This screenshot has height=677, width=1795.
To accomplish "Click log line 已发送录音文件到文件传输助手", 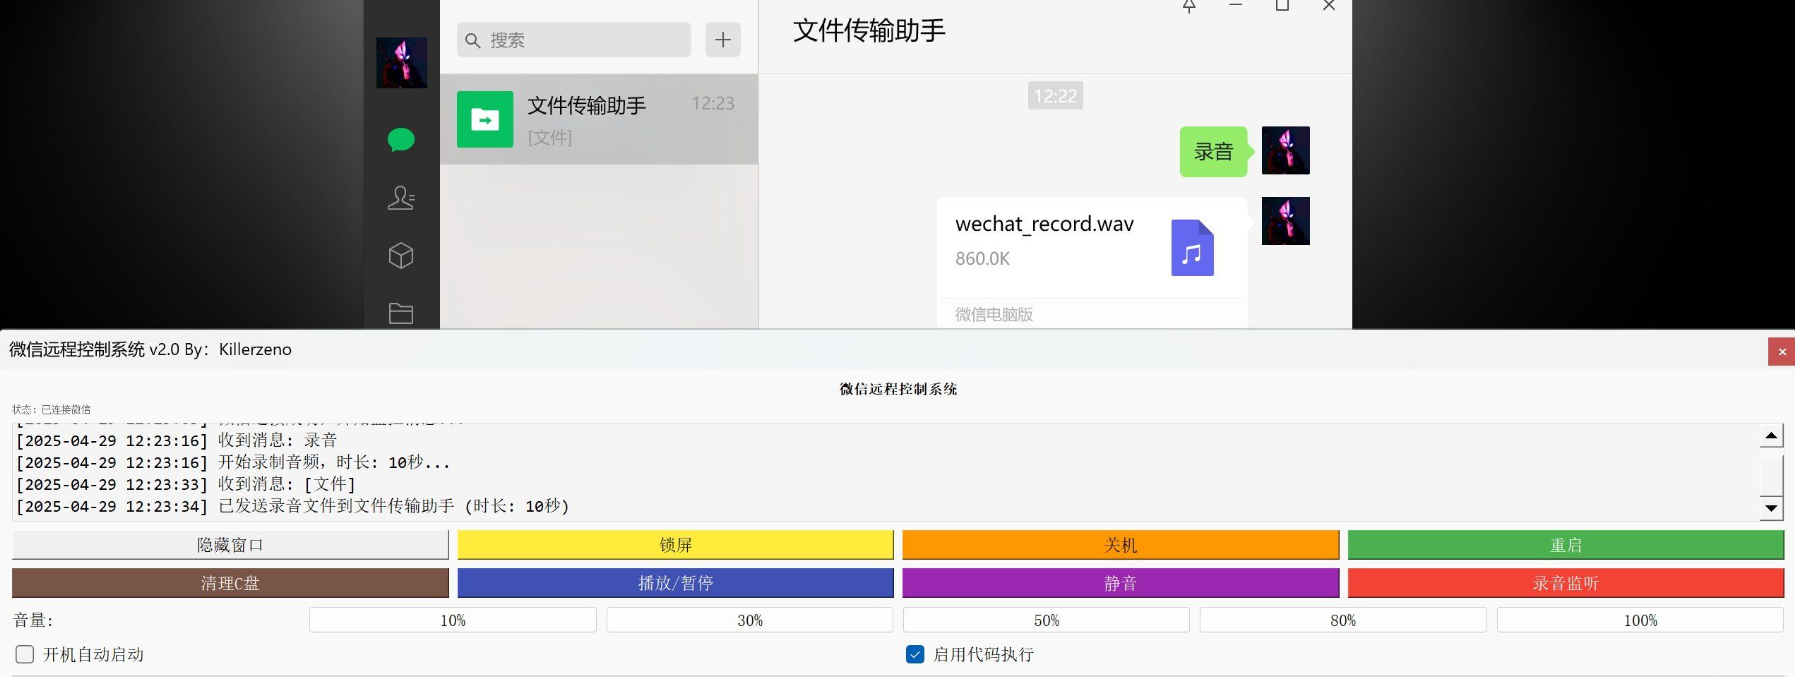I will [292, 506].
